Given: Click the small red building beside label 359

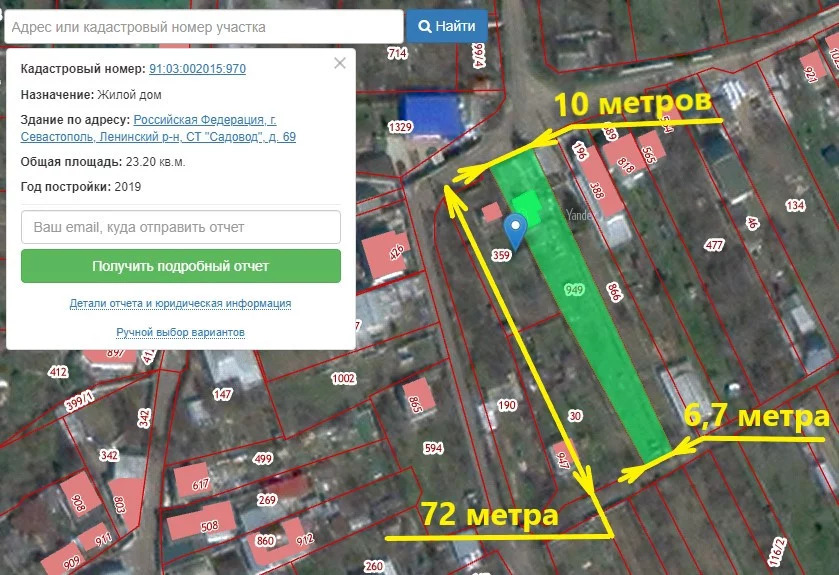Looking at the screenshot, I should click(492, 212).
